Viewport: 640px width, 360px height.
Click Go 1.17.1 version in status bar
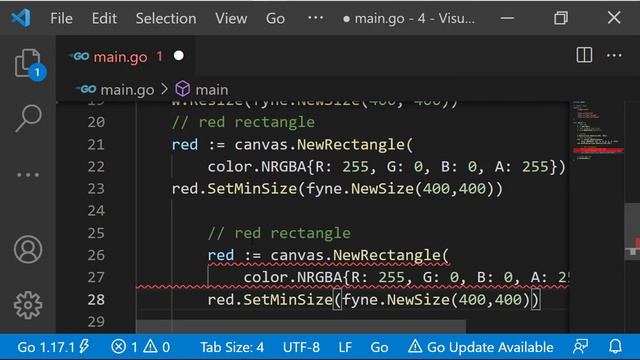[x=53, y=347]
